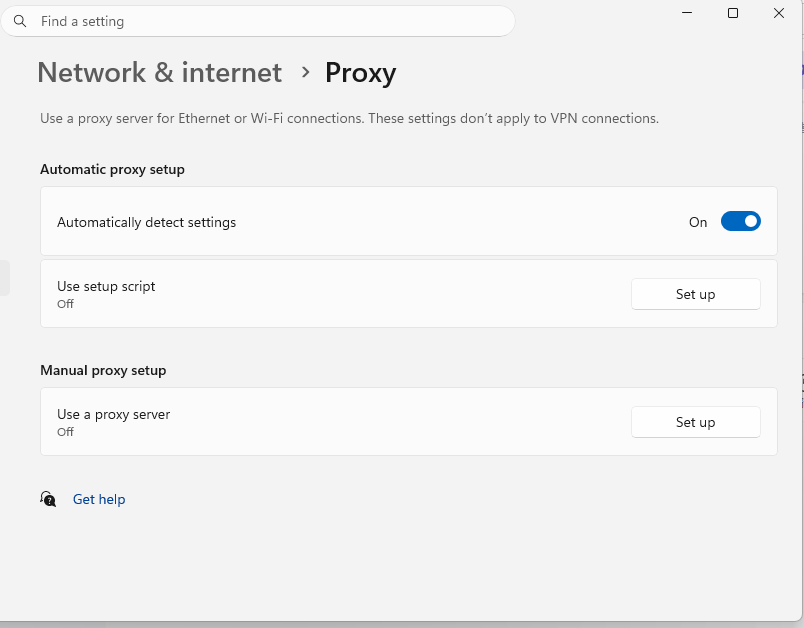Click Off status under Use setup script
This screenshot has width=804, height=628.
(x=65, y=304)
